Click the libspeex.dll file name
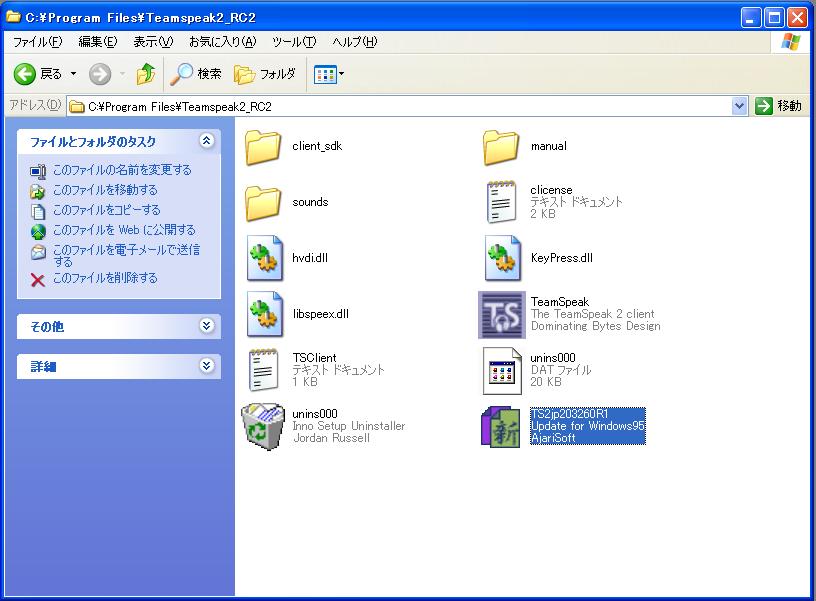Screen dimensions: 816x601 click(x=321, y=314)
